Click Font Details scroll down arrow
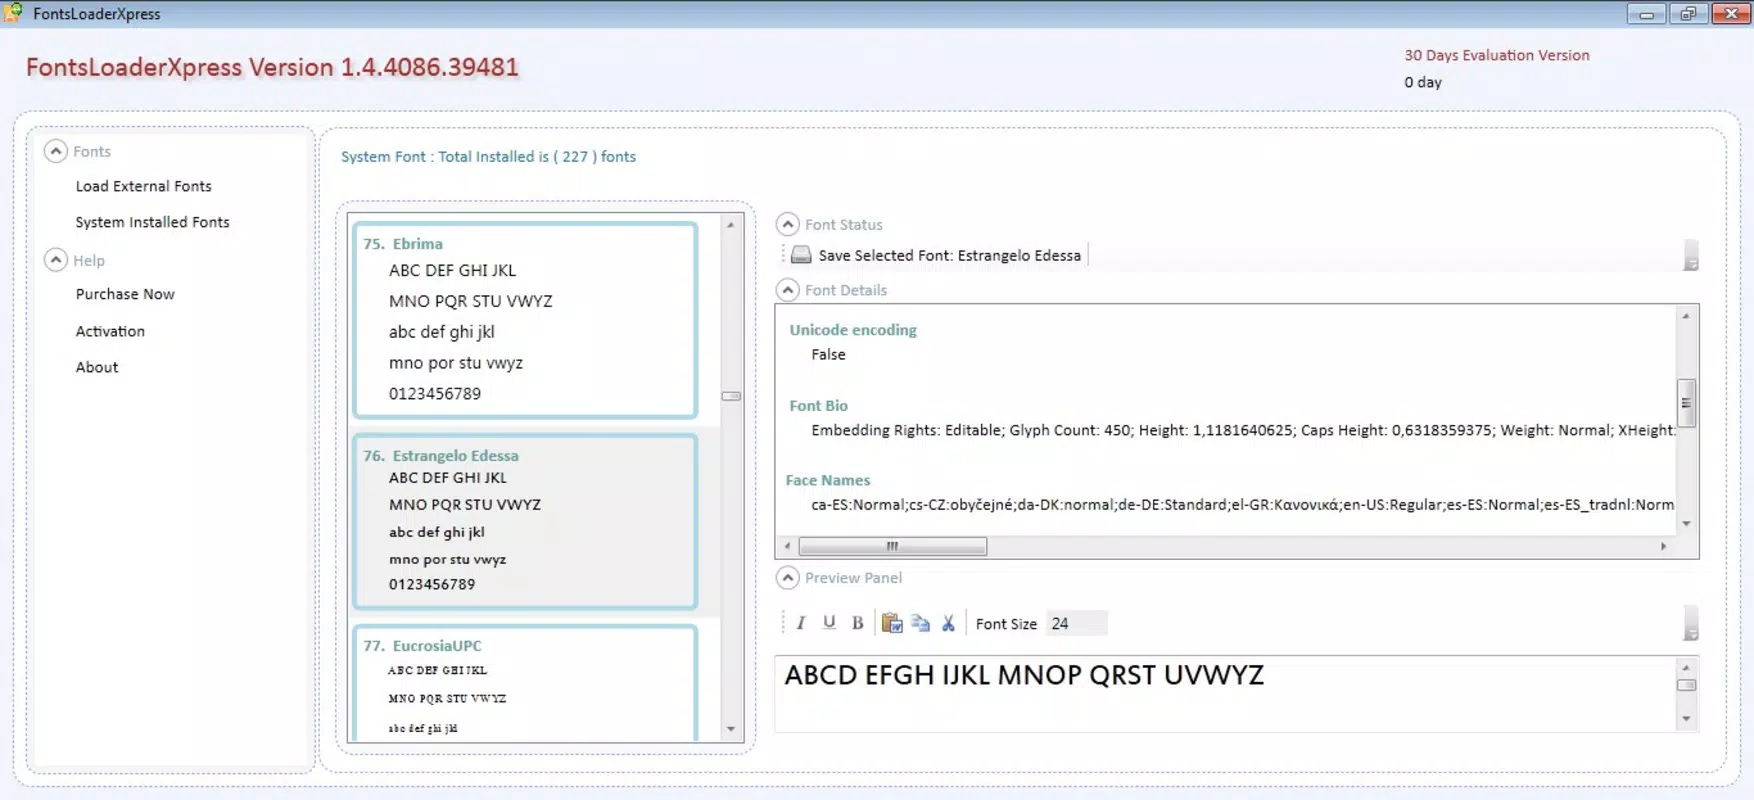 (1686, 524)
